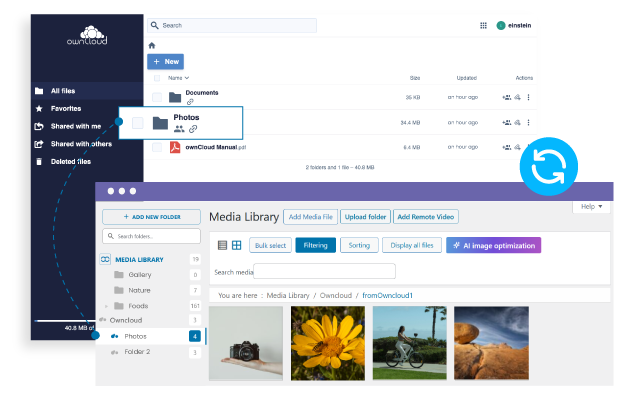Open the ownCloud application switcher grid
Screen dimensions: 630x400
483,25
